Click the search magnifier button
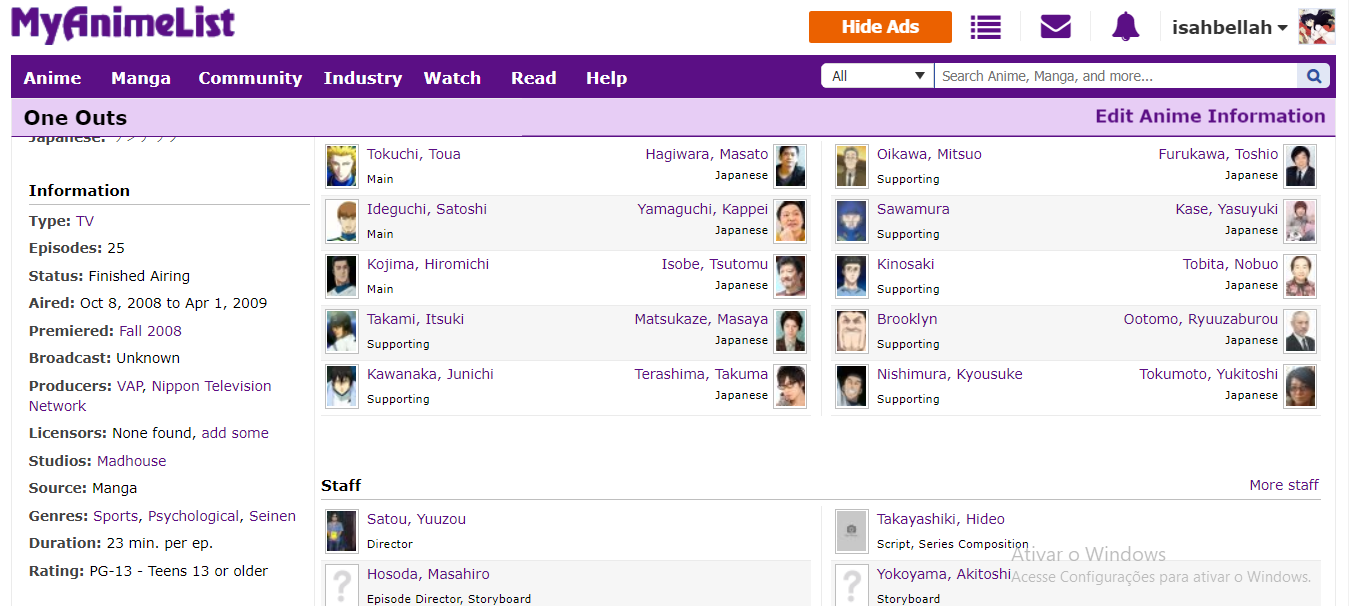The image size is (1349, 606). (1313, 76)
